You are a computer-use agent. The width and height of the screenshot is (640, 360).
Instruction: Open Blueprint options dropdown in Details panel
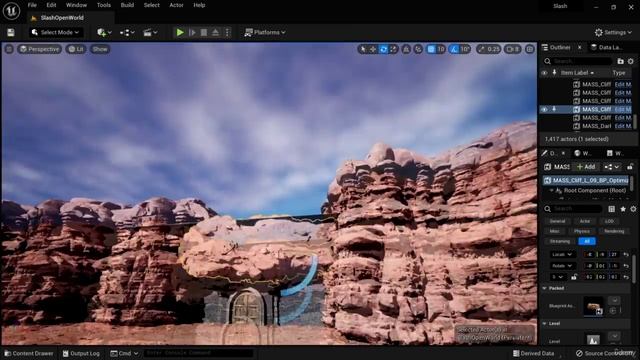coord(611,167)
